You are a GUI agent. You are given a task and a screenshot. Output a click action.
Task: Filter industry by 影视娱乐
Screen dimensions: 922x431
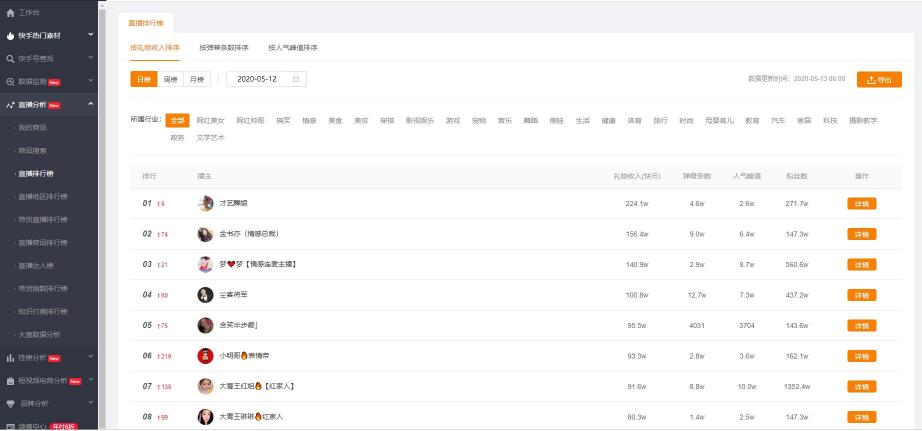click(420, 121)
